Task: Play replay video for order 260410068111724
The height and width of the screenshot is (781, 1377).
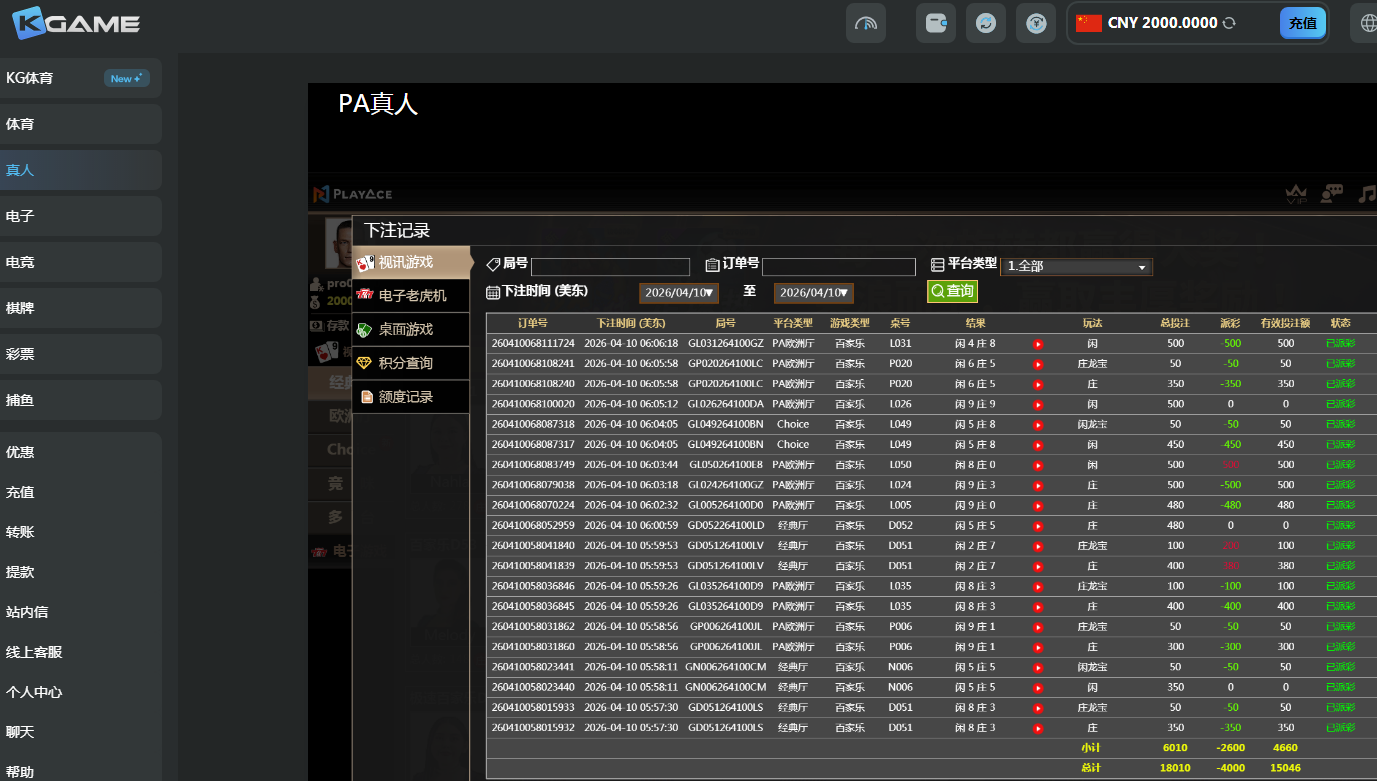Action: [1038, 344]
